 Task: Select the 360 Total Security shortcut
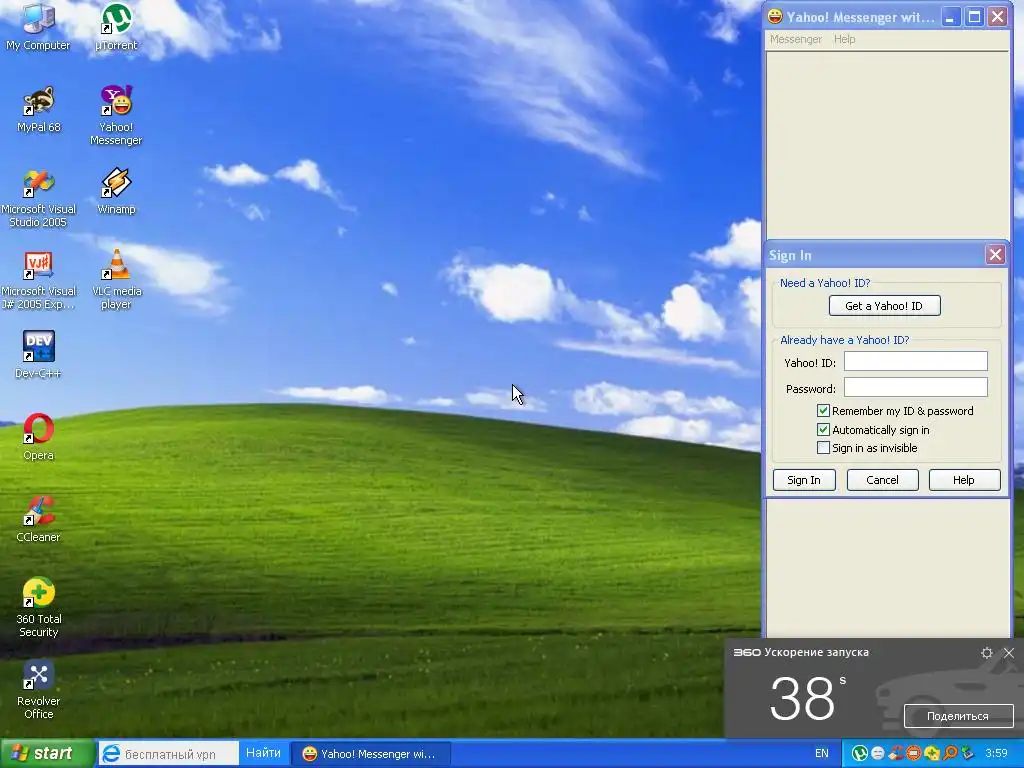39,607
